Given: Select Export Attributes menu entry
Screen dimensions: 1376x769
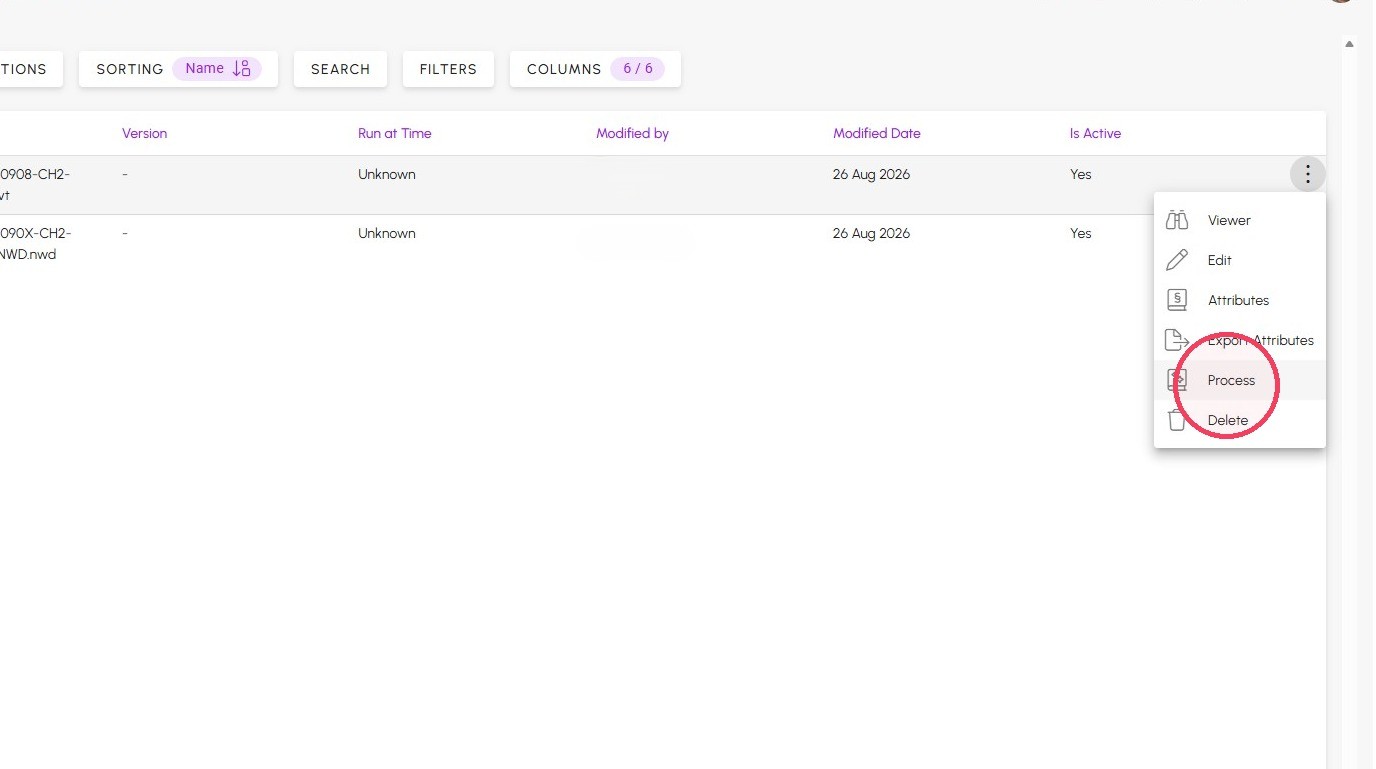Looking at the screenshot, I should pyautogui.click(x=1240, y=340).
